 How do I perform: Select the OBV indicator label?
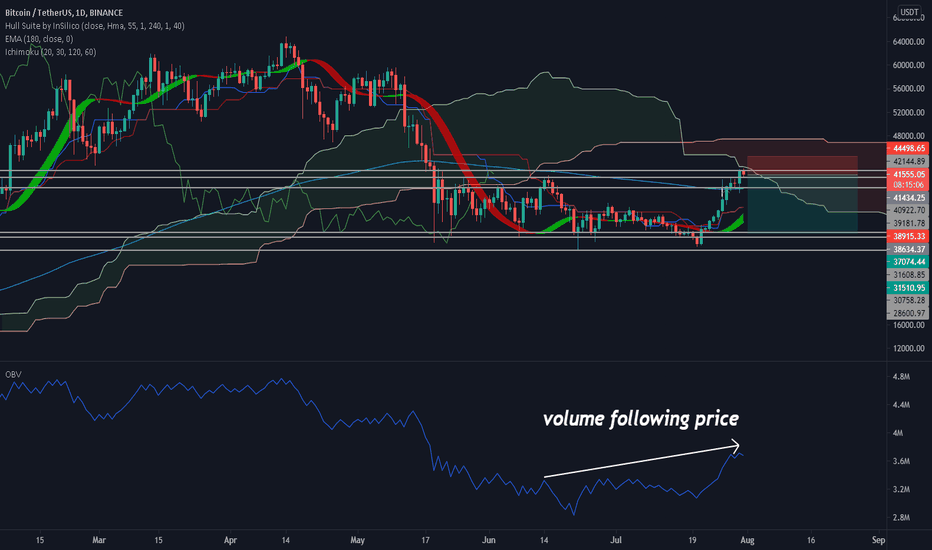click(x=13, y=374)
